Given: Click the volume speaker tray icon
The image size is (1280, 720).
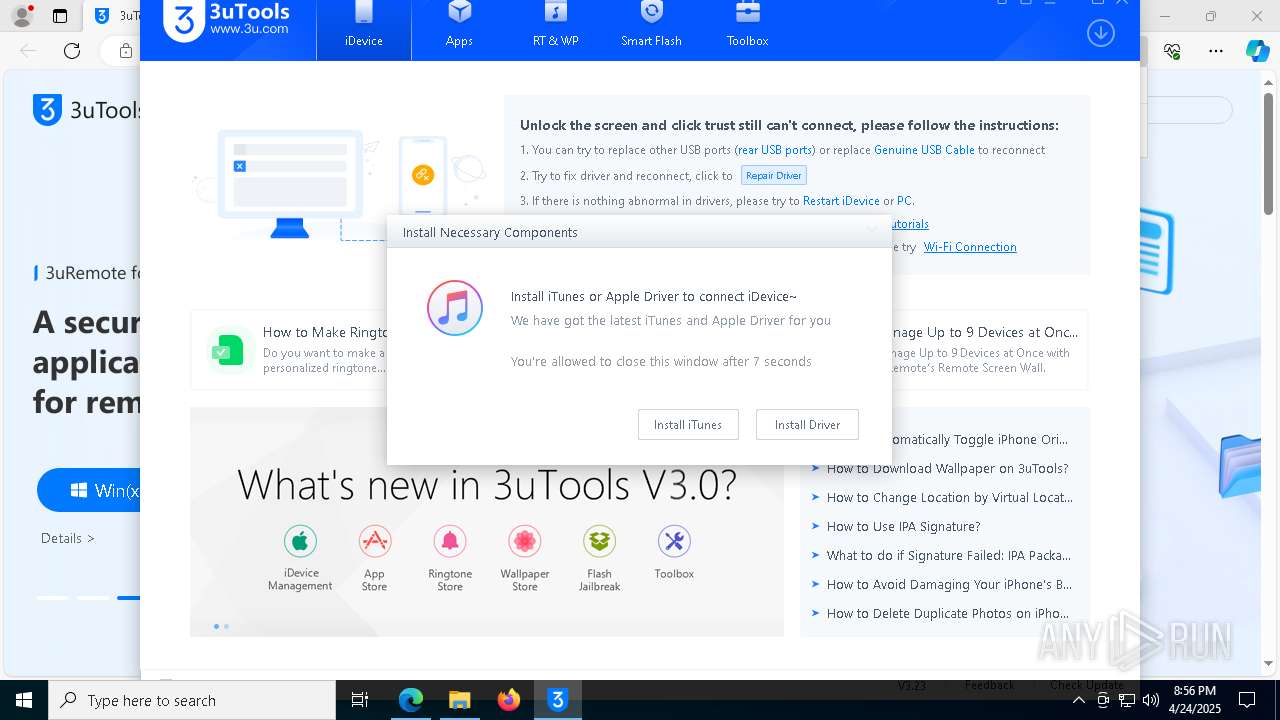Looking at the screenshot, I should (1150, 700).
